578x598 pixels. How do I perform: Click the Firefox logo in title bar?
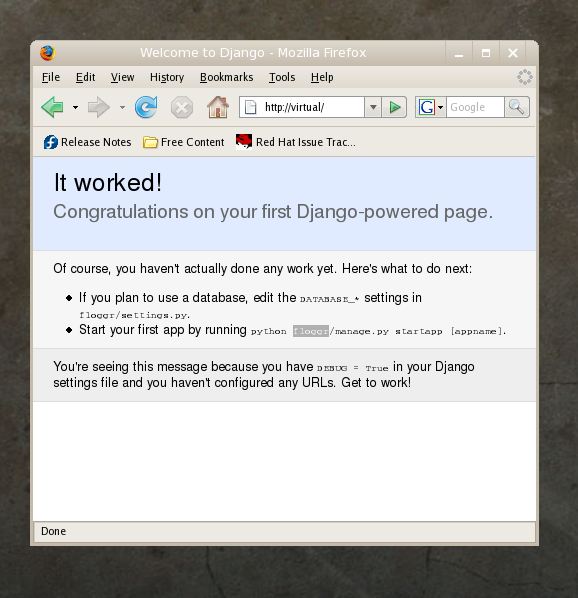48,53
